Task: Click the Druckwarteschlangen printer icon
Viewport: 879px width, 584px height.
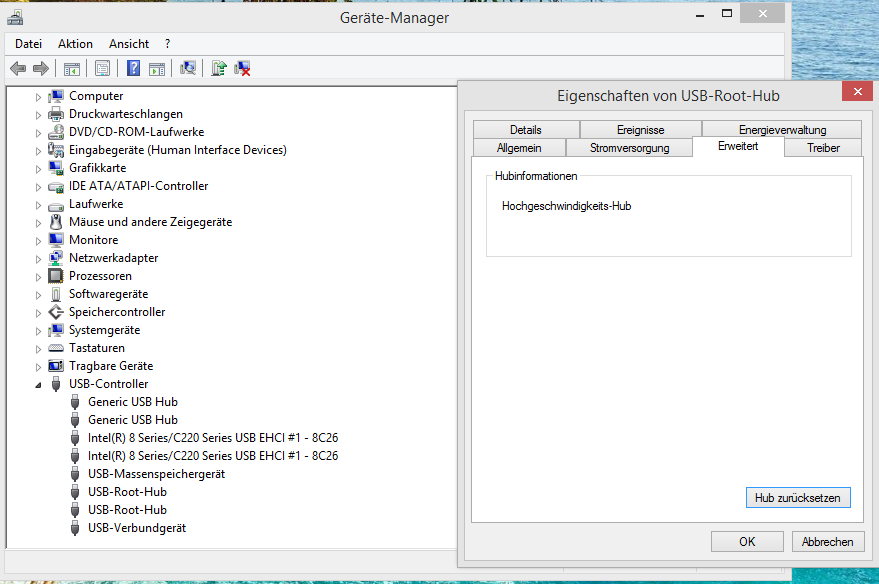Action: pos(56,114)
